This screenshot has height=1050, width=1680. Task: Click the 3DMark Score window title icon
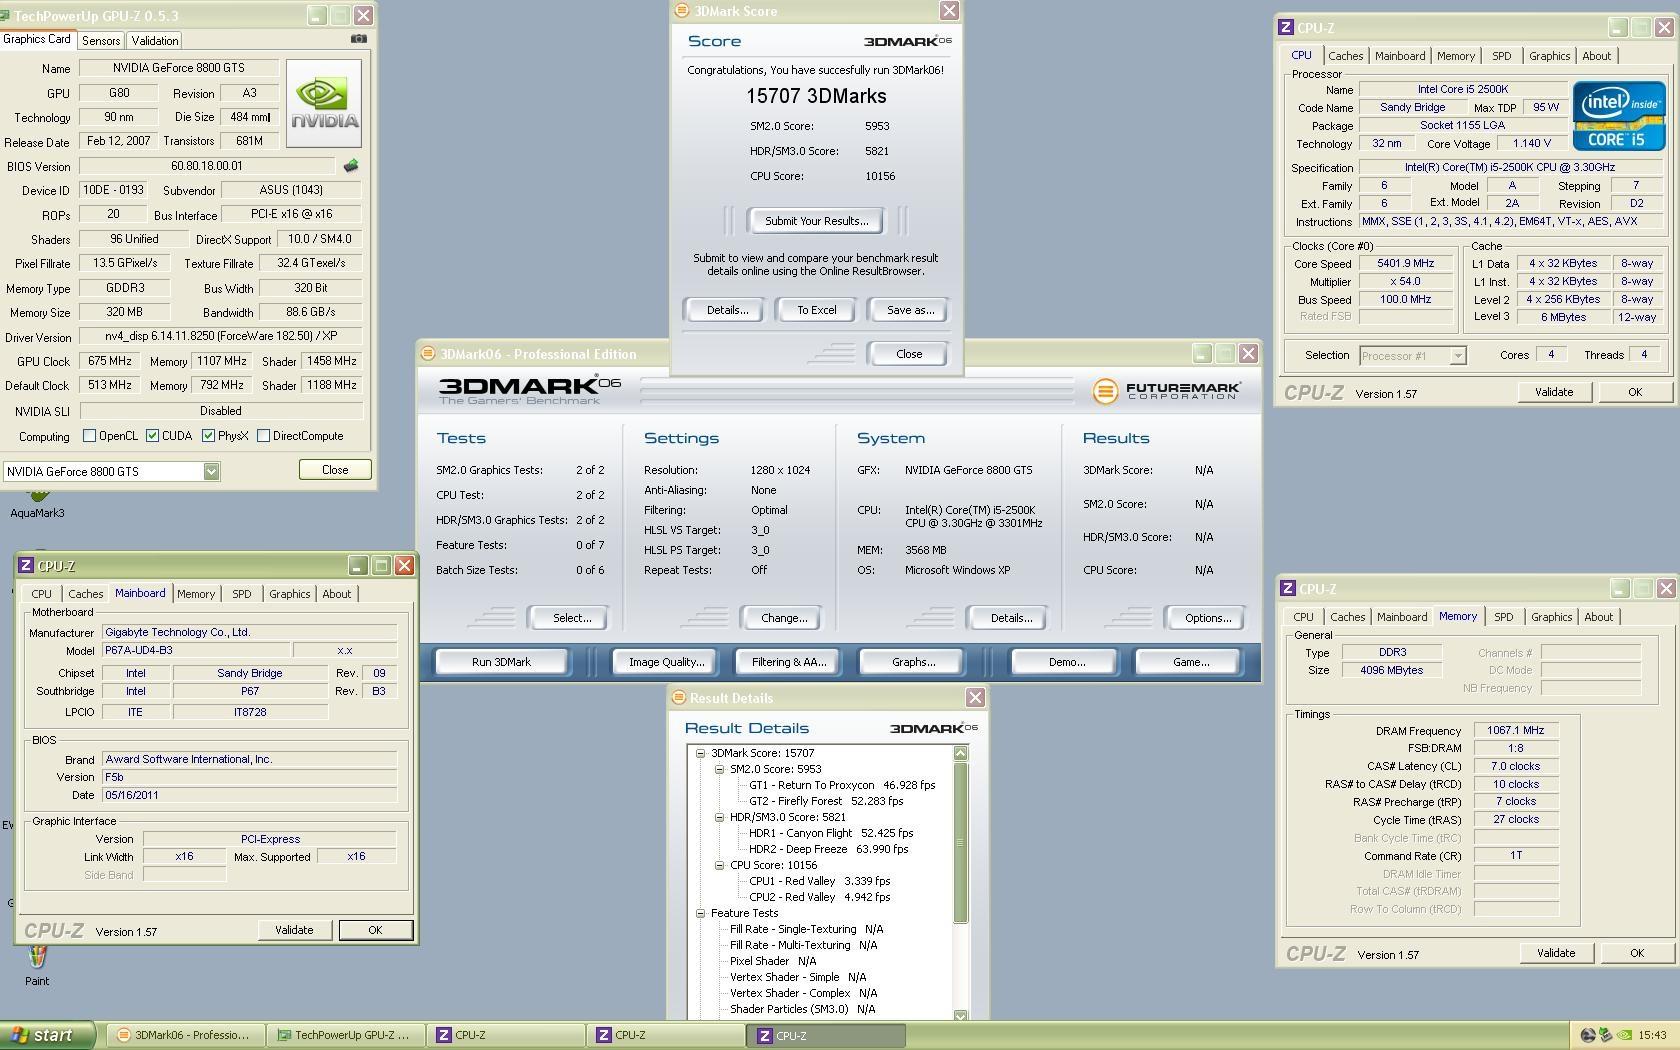pos(682,11)
